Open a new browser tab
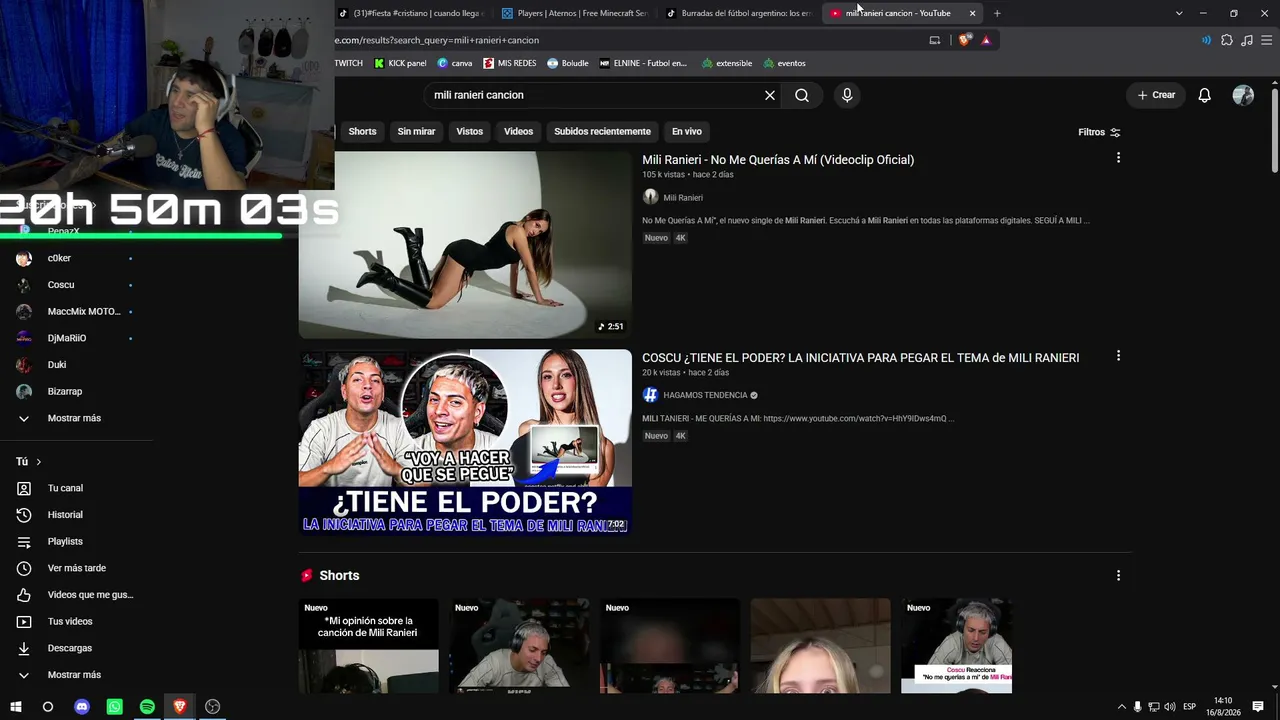 pyautogui.click(x=997, y=13)
